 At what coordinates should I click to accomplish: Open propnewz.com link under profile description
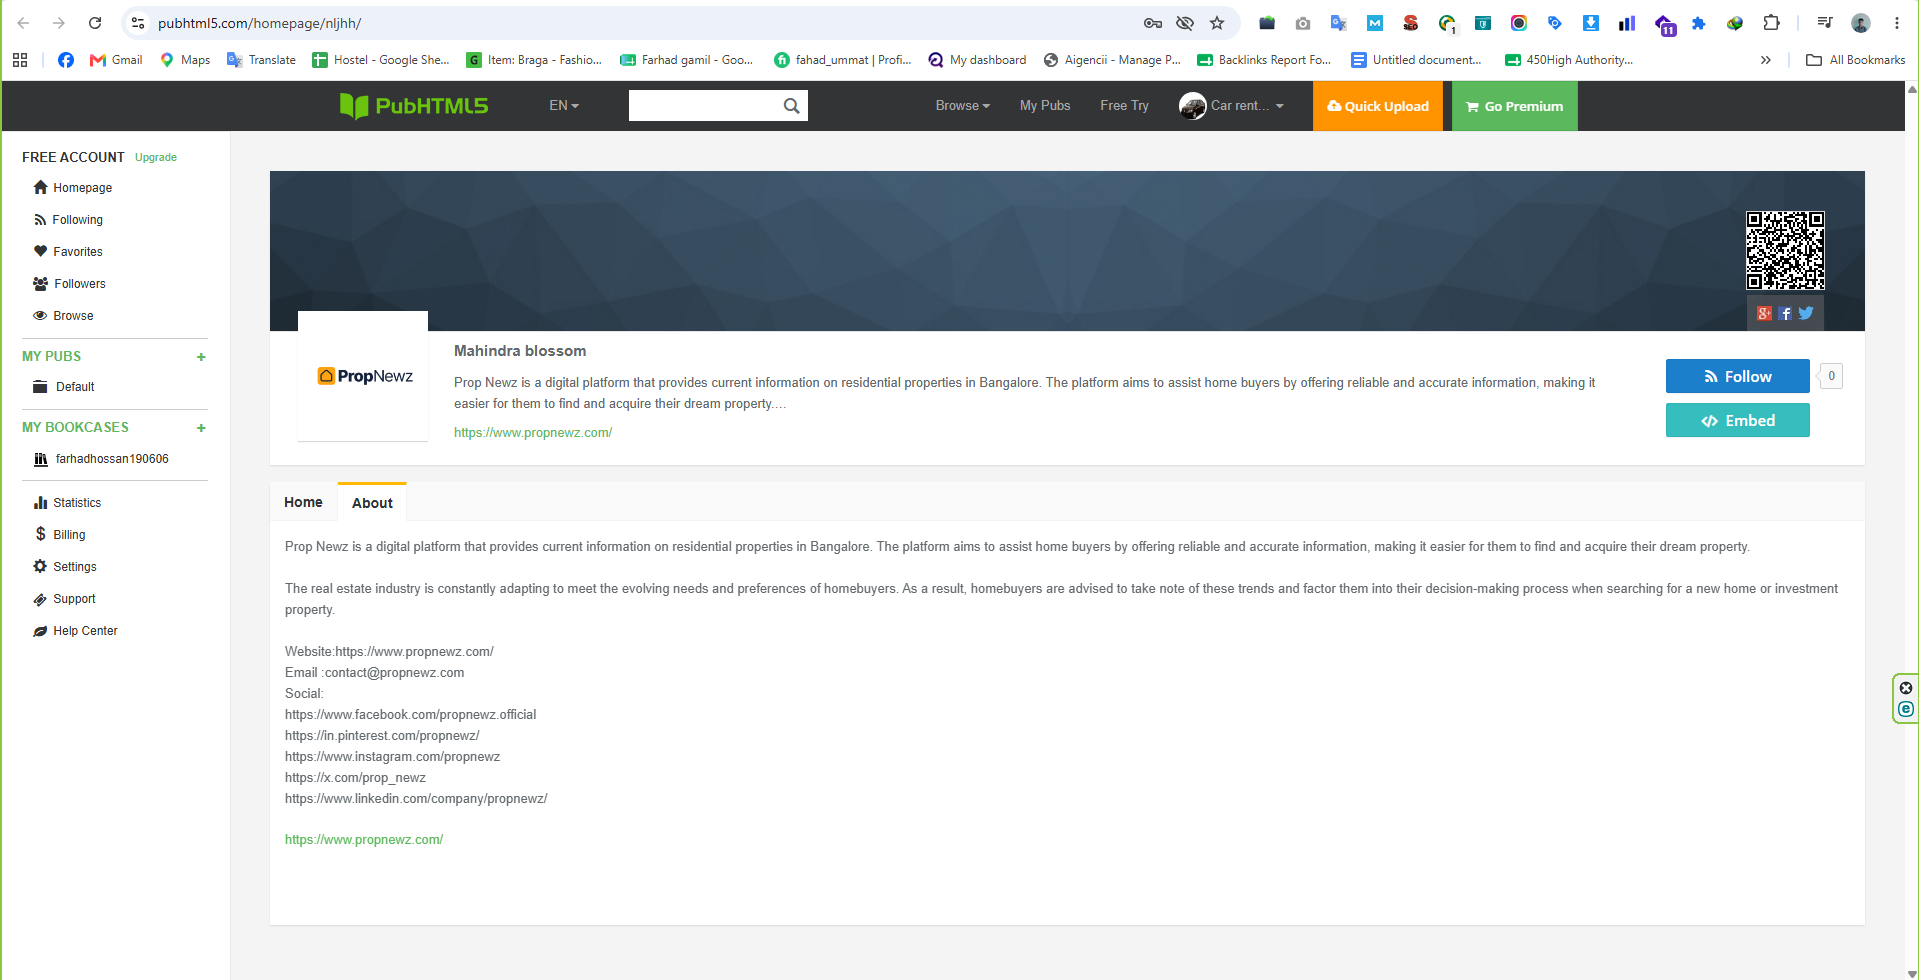[x=533, y=433]
